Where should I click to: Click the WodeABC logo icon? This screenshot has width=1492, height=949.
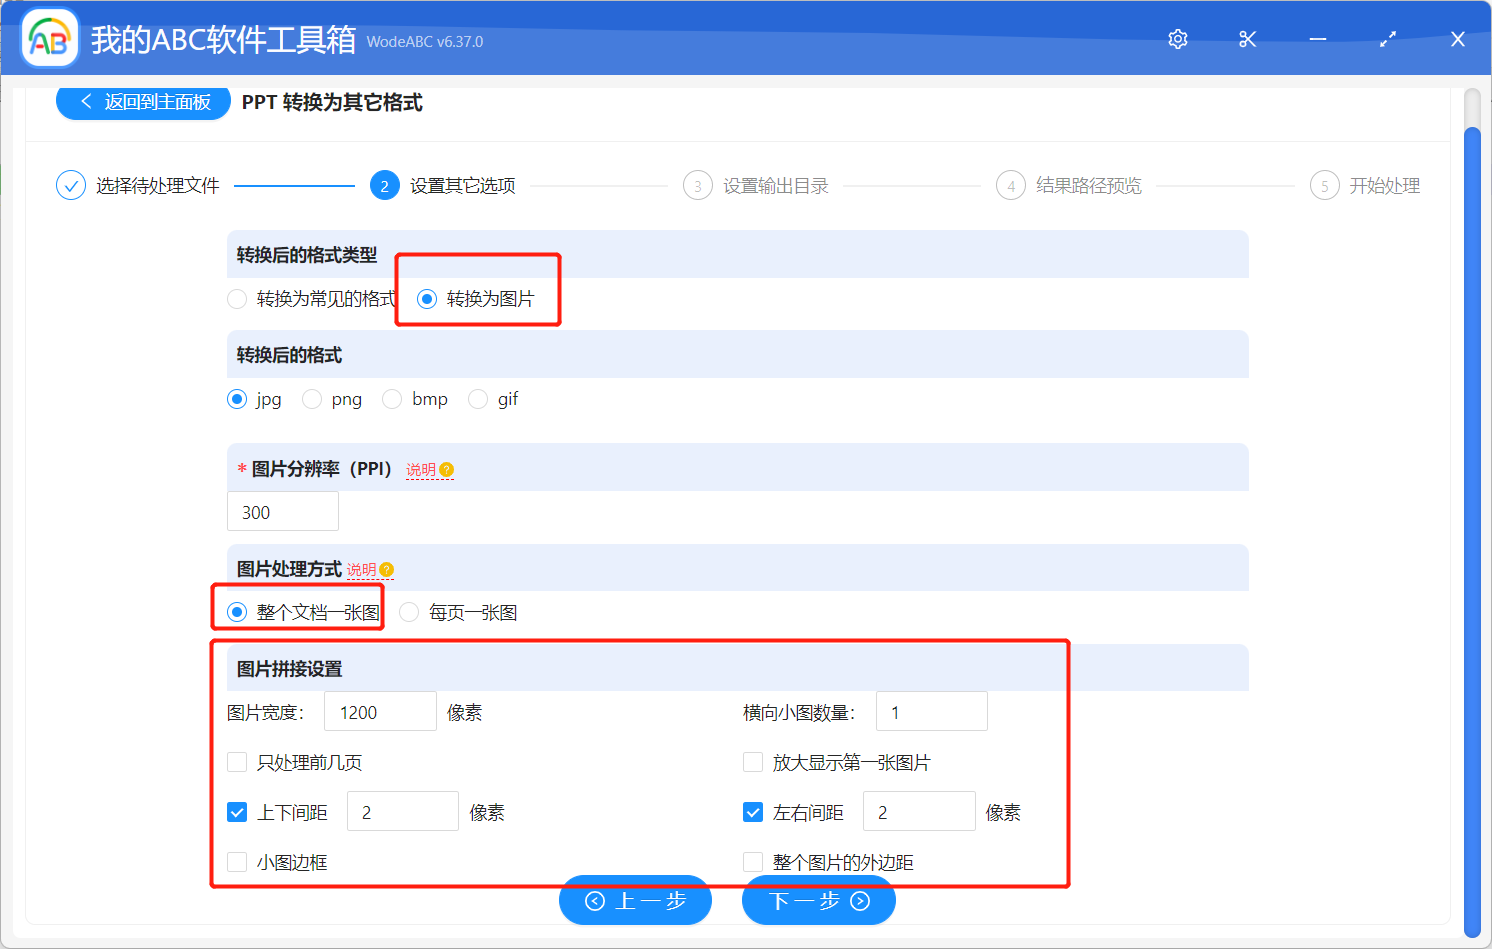(x=49, y=38)
